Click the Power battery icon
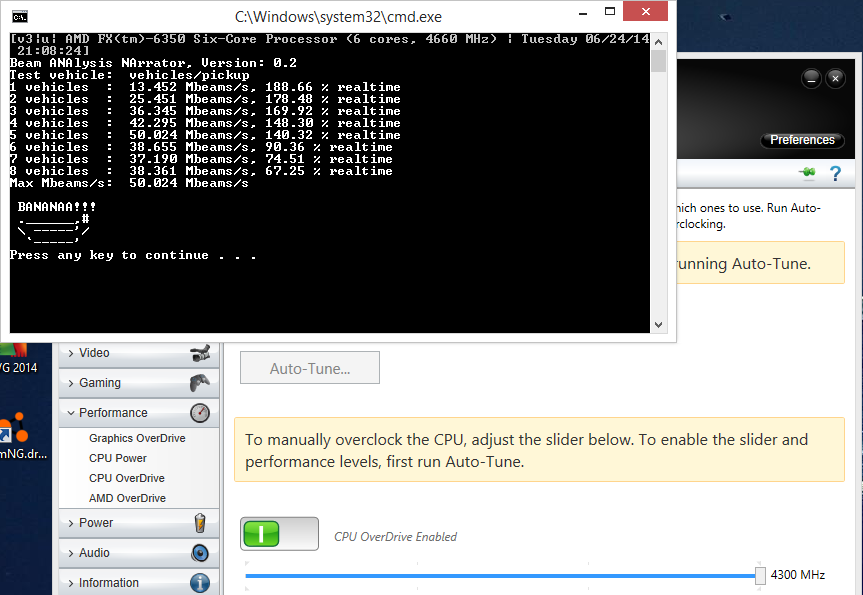This screenshot has width=863, height=595. (x=200, y=523)
